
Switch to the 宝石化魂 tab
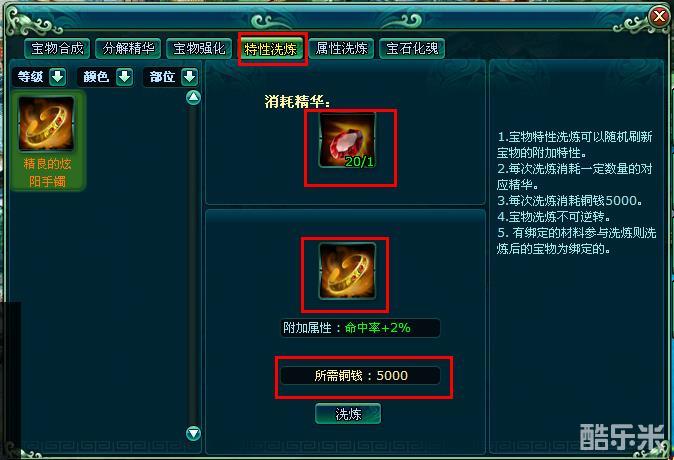click(x=412, y=48)
